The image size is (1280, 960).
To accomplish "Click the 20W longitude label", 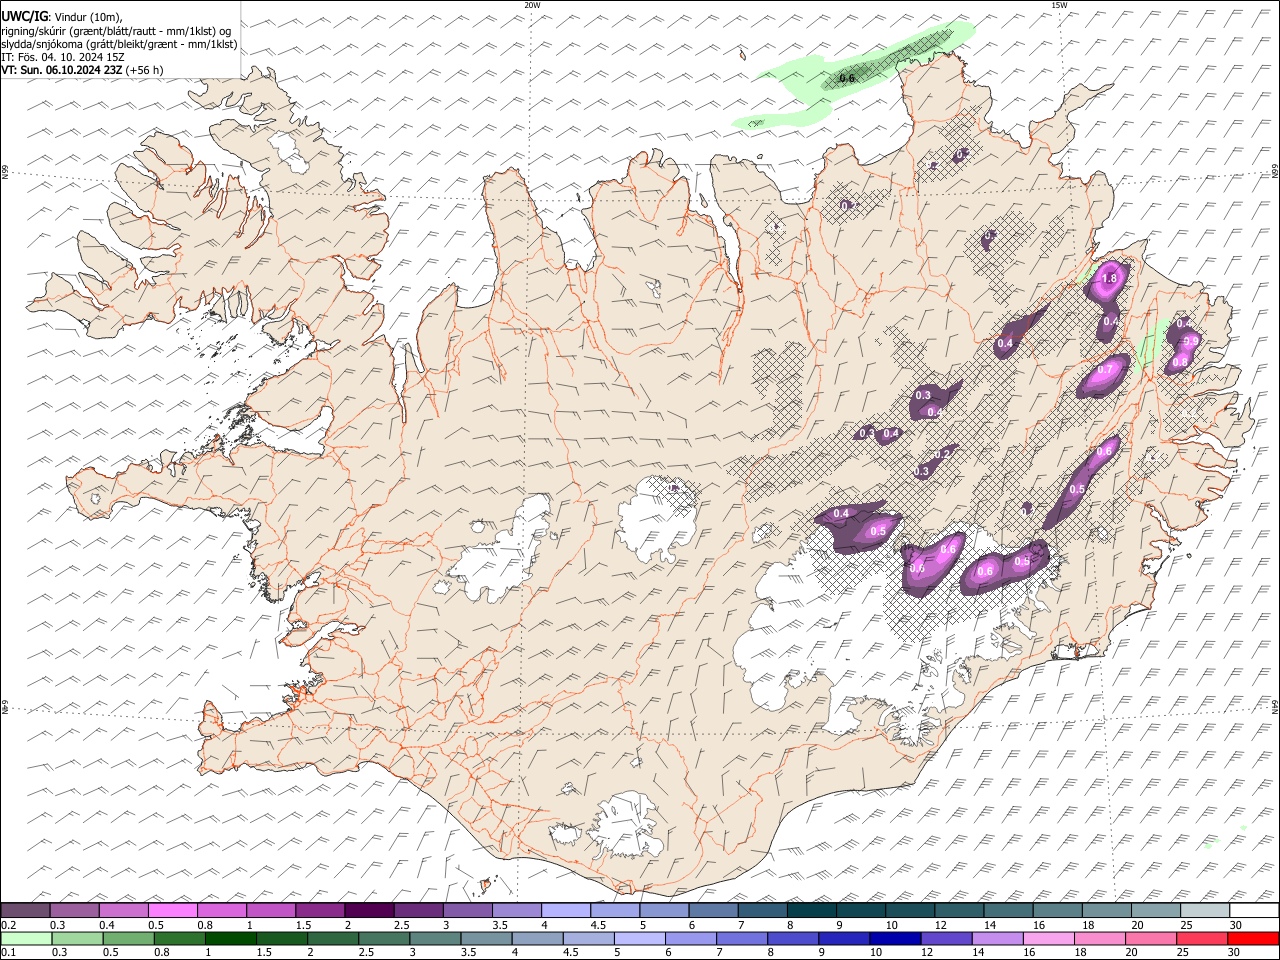I will pos(532,5).
